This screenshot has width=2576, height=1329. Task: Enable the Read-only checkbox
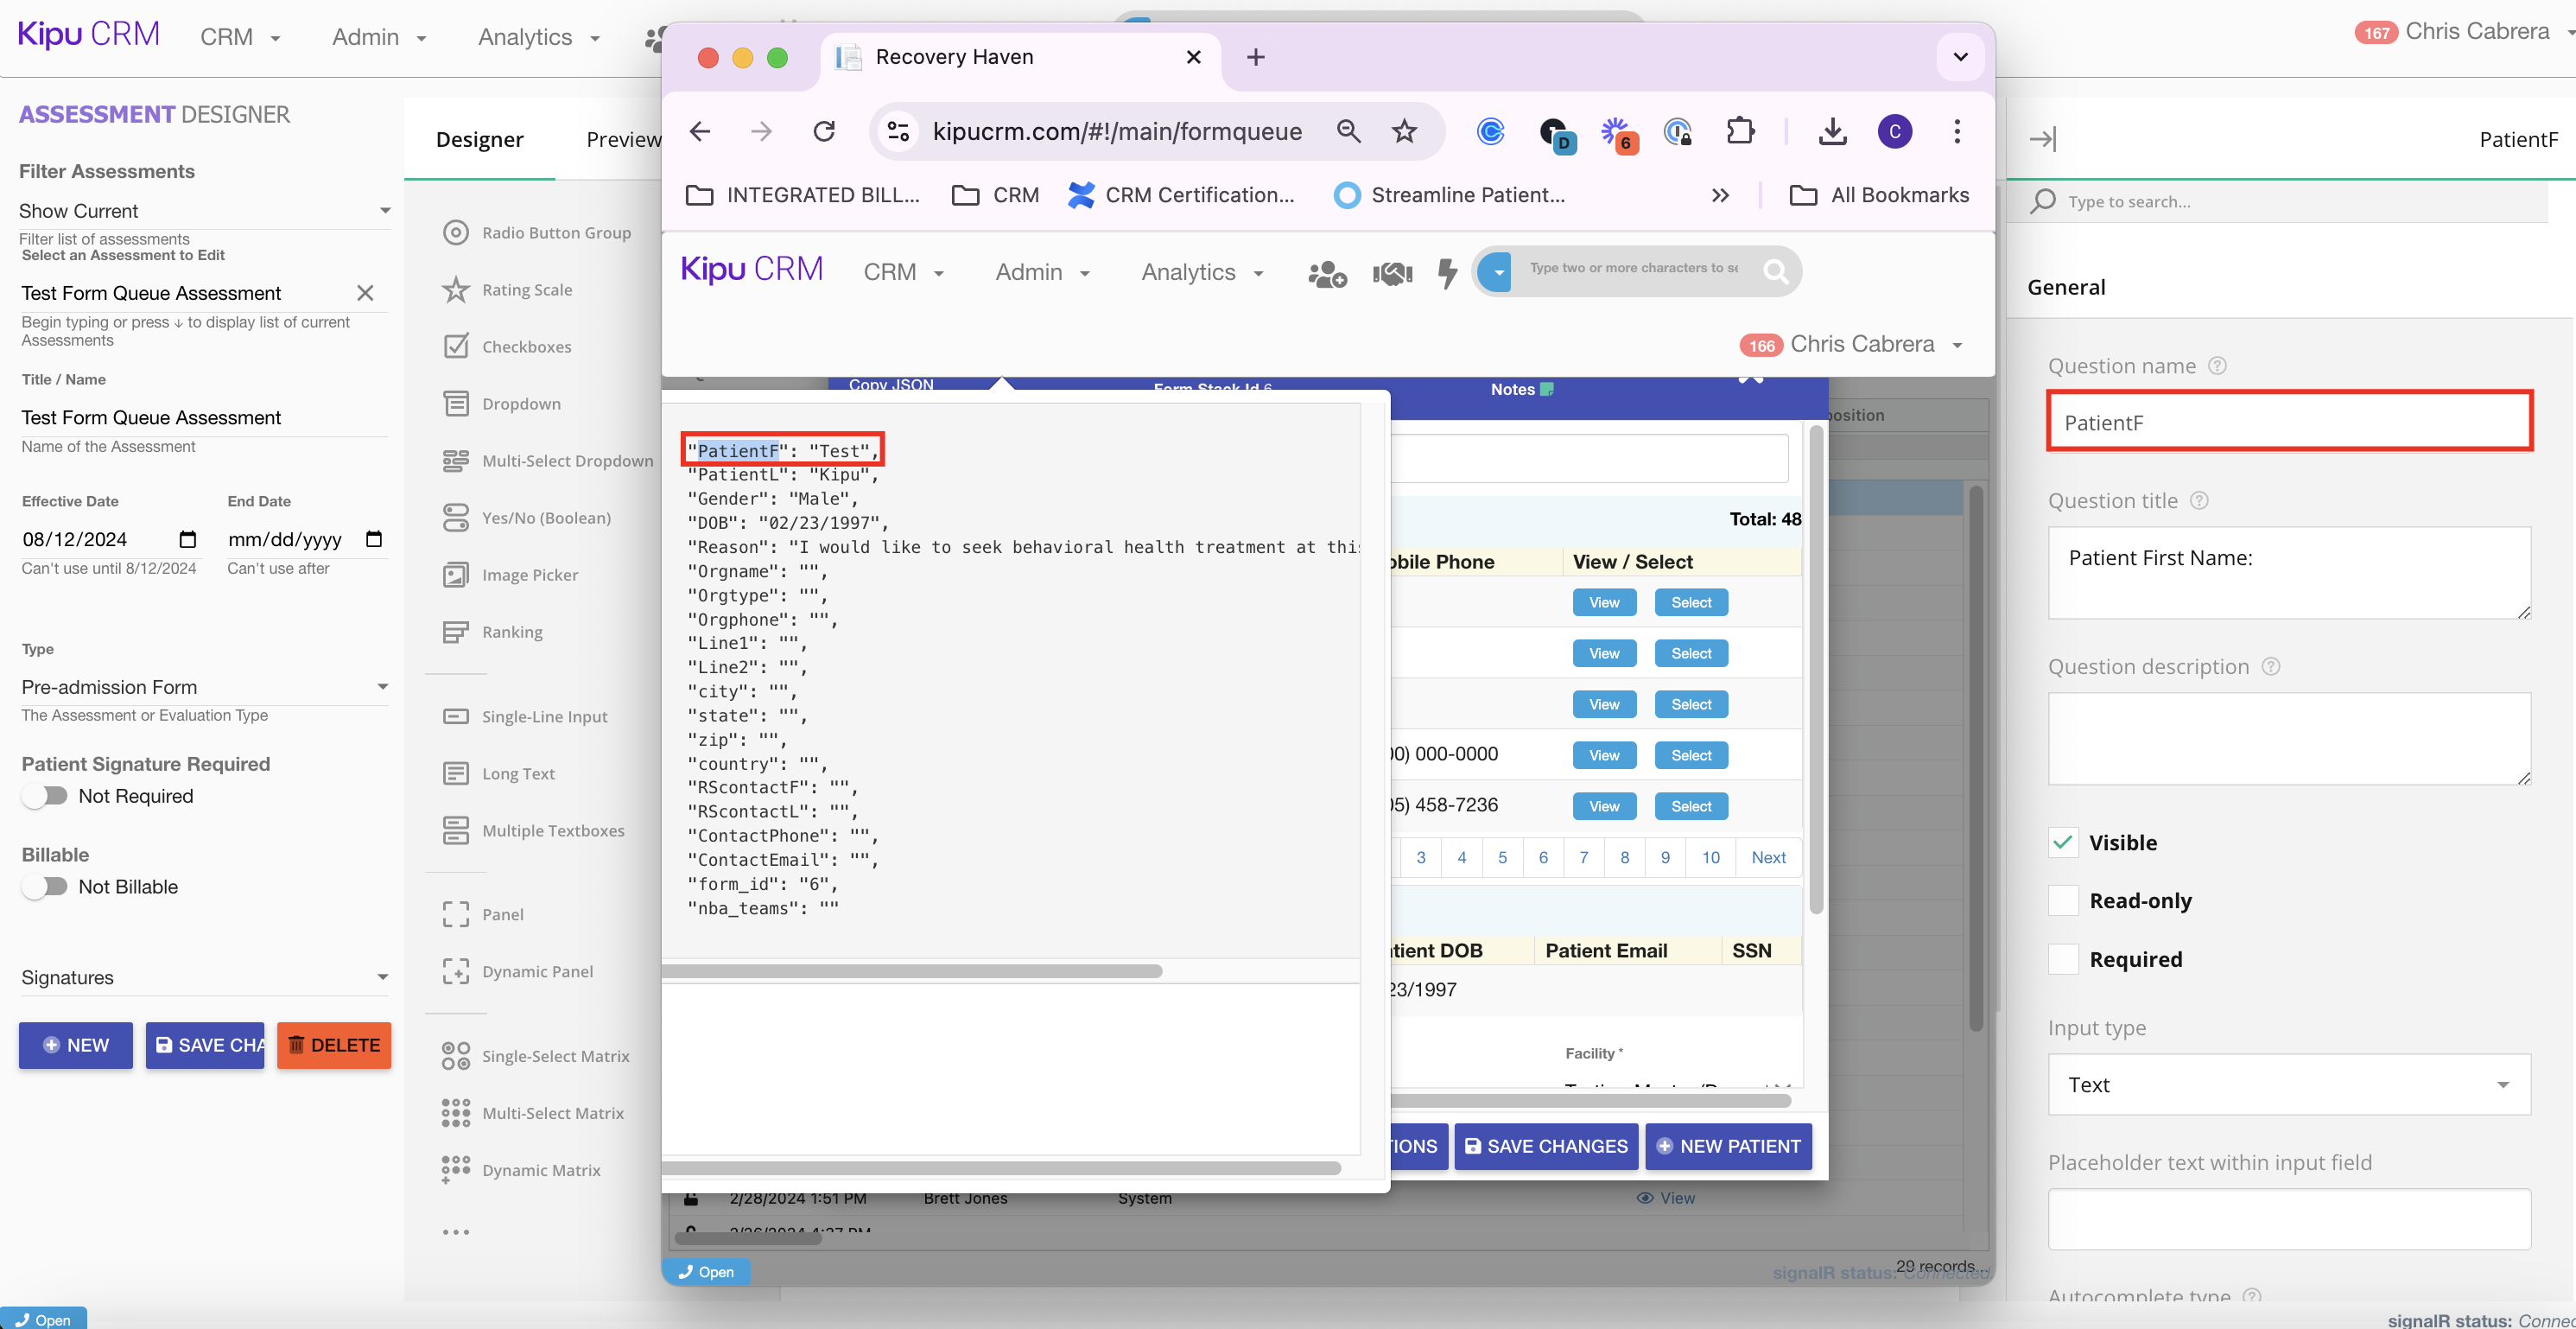[2063, 901]
